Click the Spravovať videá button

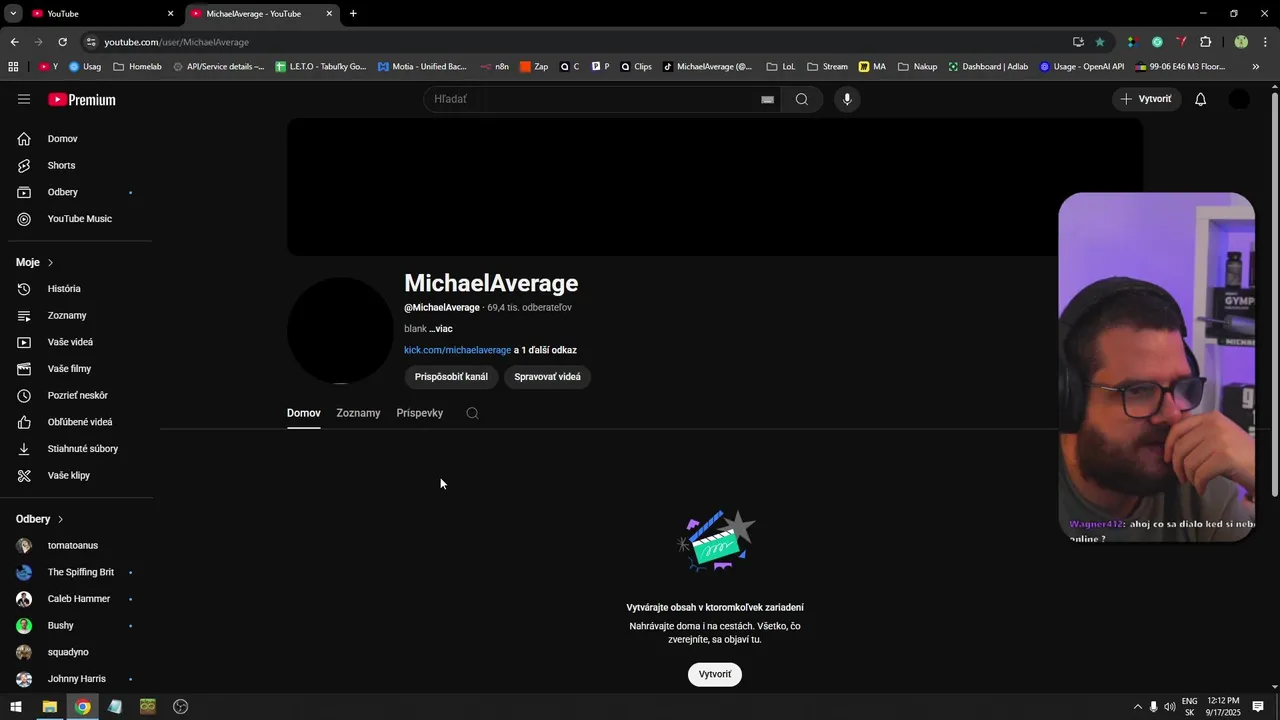(x=547, y=377)
